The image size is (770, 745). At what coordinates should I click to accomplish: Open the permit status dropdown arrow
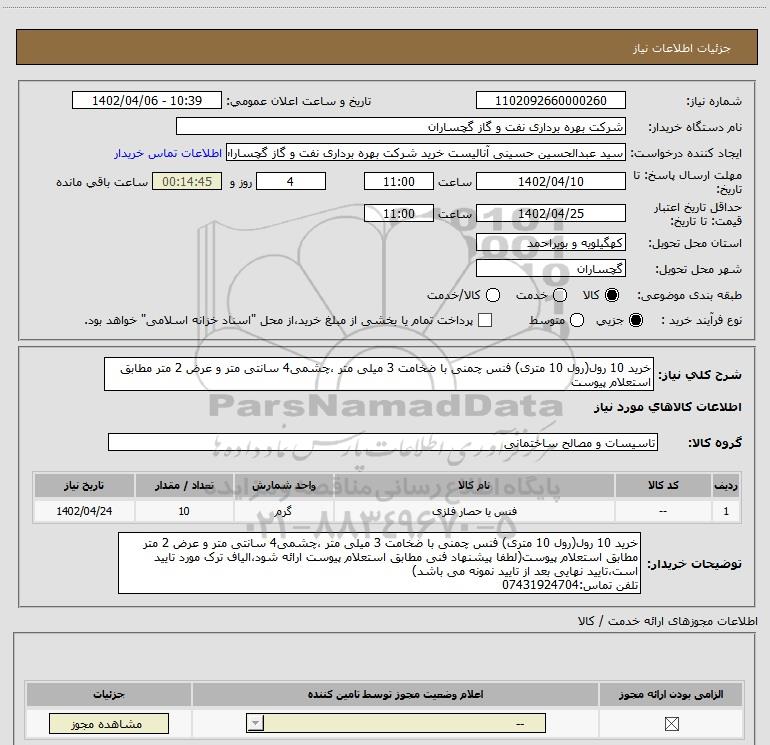click(x=255, y=723)
